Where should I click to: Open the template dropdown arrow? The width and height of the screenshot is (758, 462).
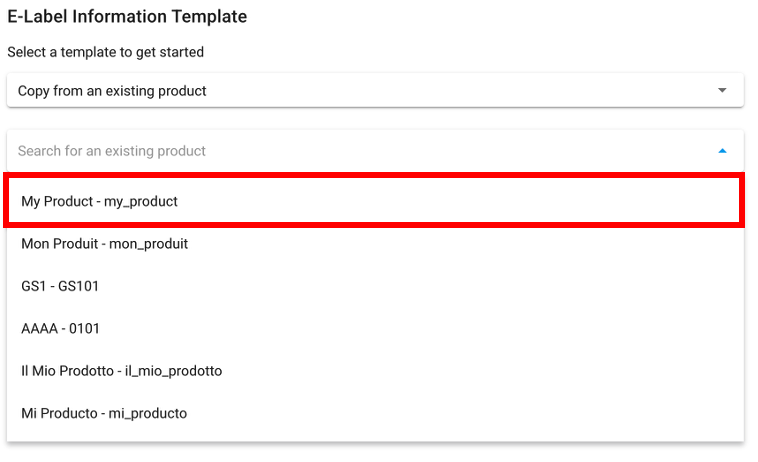coord(722,90)
